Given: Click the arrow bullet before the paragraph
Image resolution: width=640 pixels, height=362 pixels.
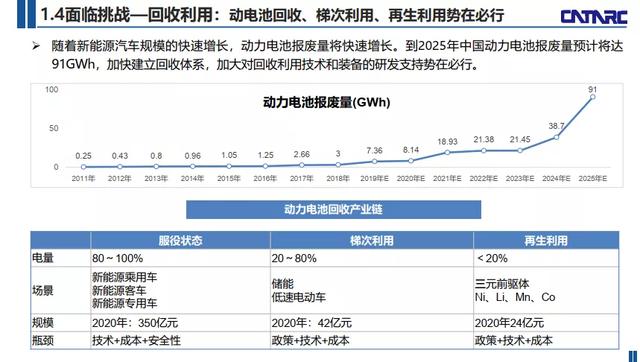Looking at the screenshot, I should [36, 47].
